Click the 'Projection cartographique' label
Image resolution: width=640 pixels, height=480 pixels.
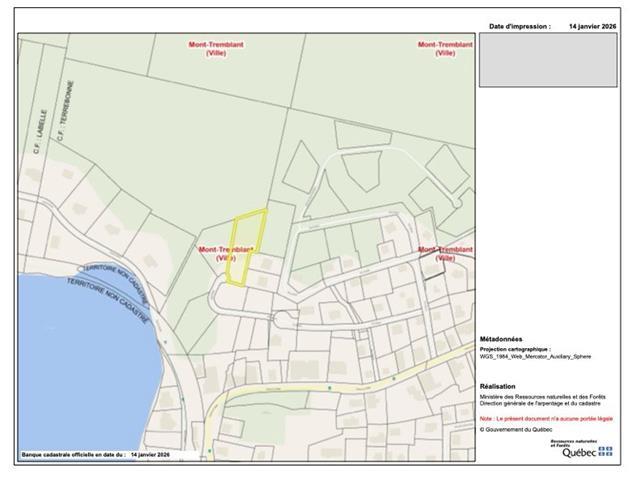(515, 350)
